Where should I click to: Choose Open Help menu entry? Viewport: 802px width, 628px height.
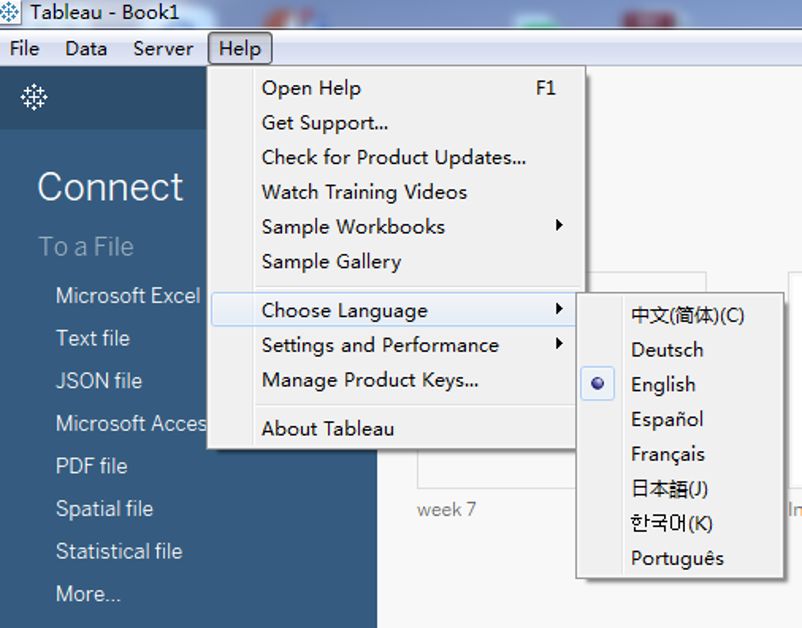[396, 88]
